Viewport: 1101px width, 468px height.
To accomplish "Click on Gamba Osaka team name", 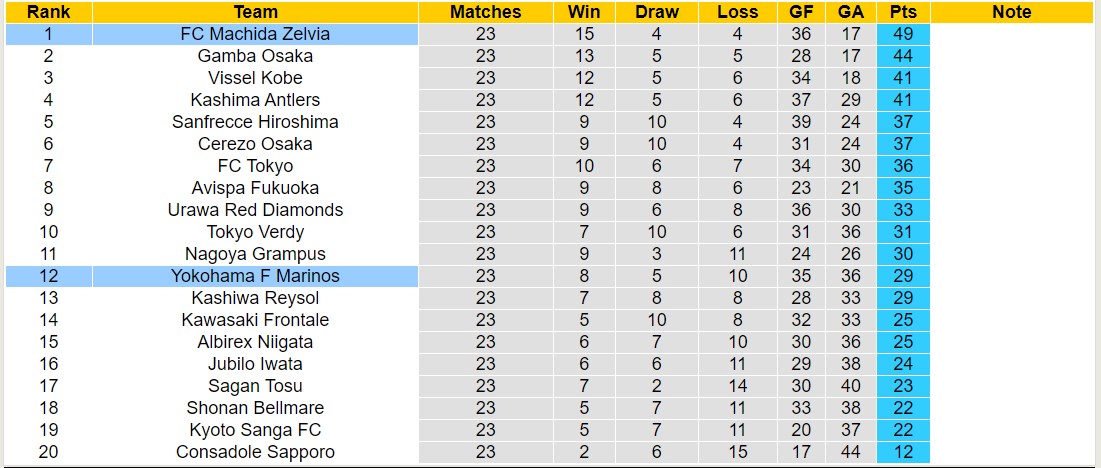I will tap(255, 56).
